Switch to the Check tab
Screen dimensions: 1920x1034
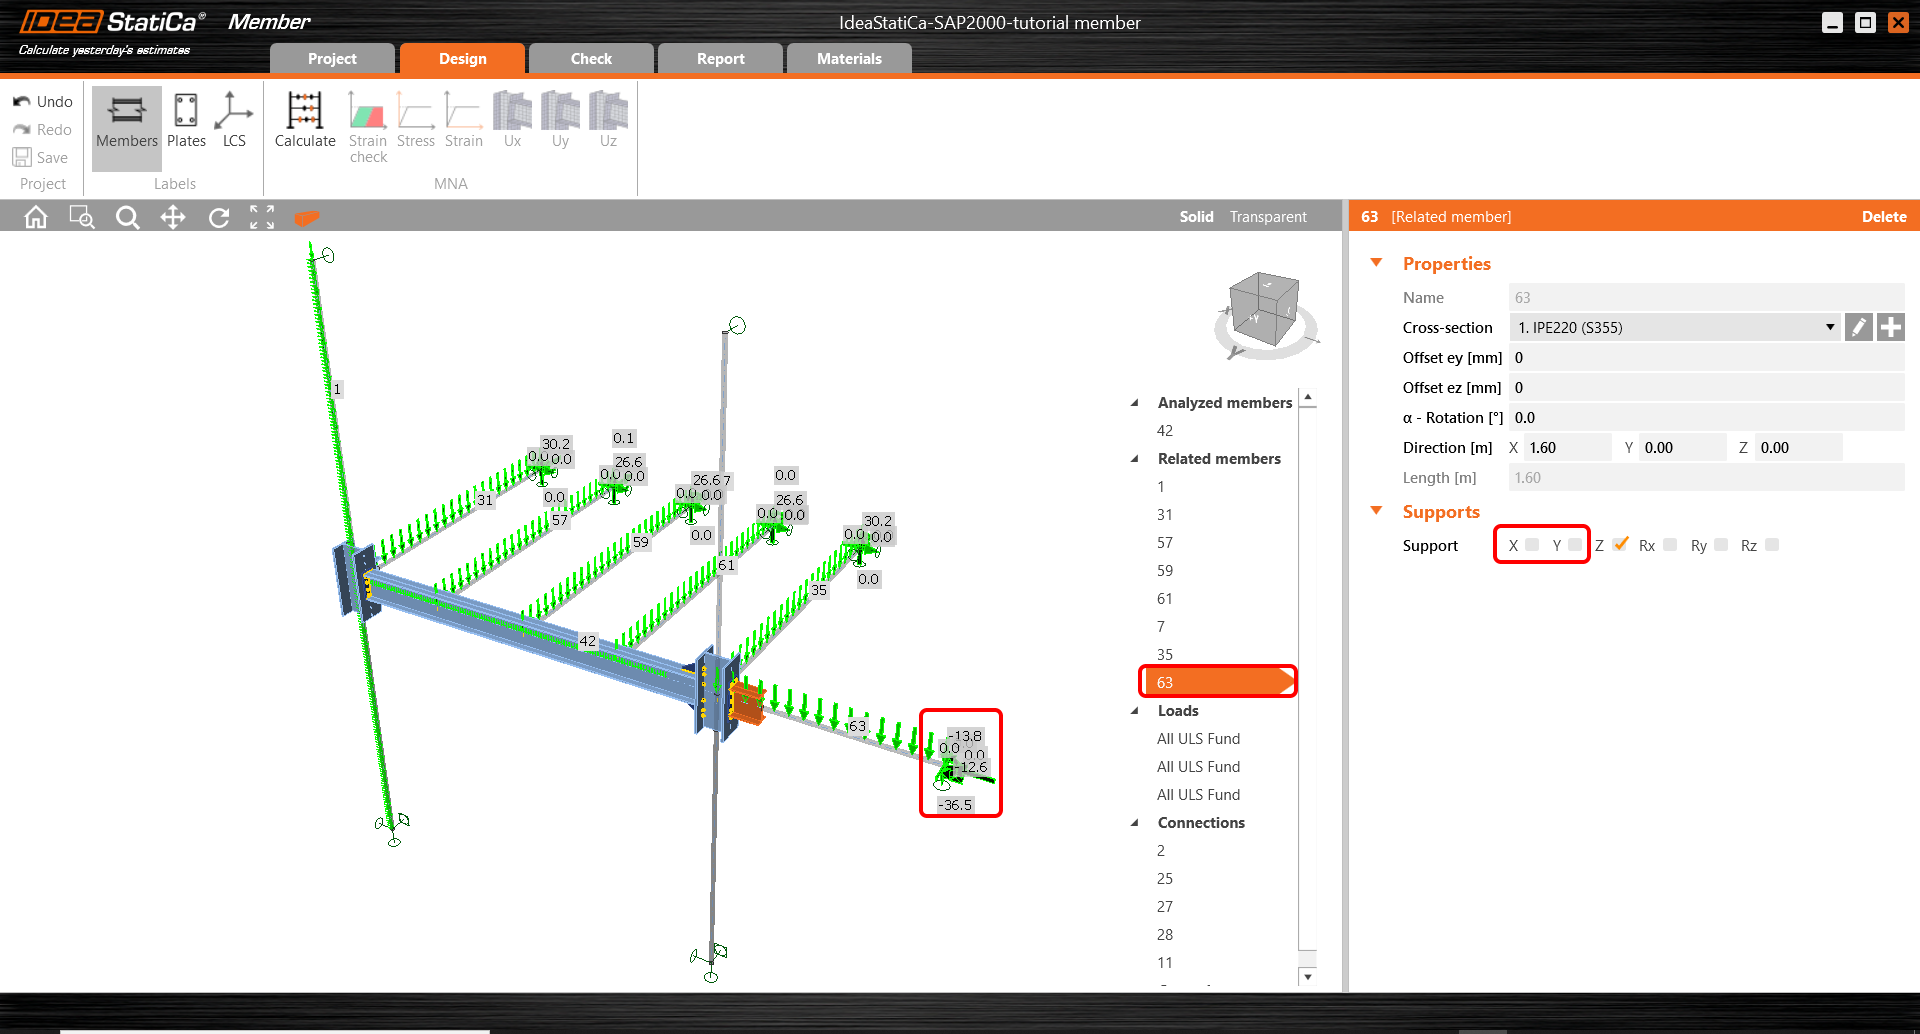point(591,59)
